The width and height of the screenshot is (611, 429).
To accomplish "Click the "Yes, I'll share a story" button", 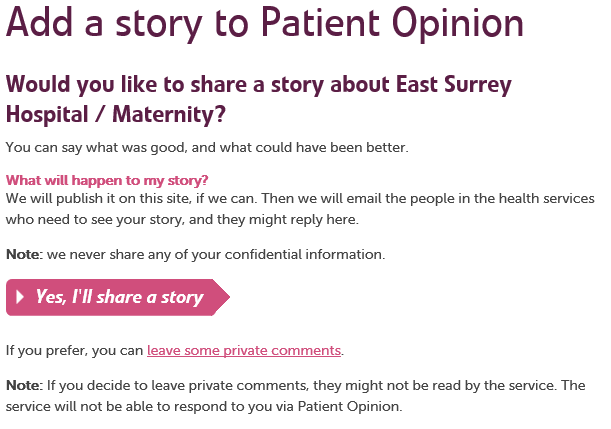I will tap(118, 297).
